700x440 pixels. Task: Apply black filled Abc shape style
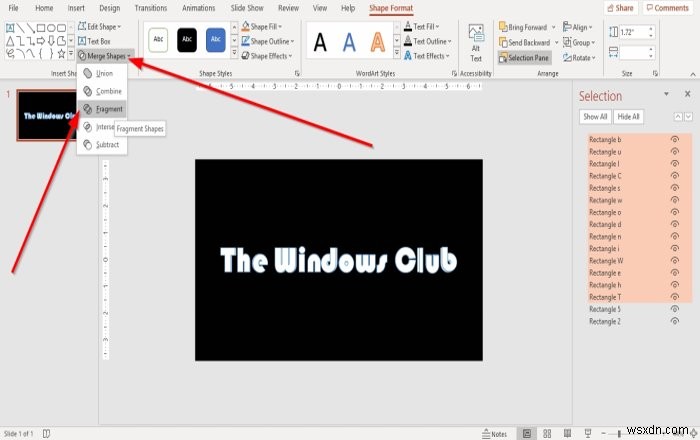pyautogui.click(x=187, y=39)
